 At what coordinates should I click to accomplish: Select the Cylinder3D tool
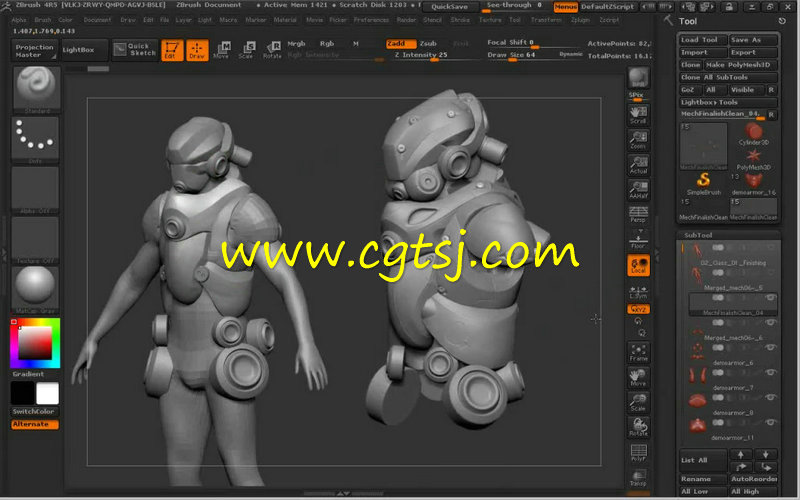(x=753, y=134)
